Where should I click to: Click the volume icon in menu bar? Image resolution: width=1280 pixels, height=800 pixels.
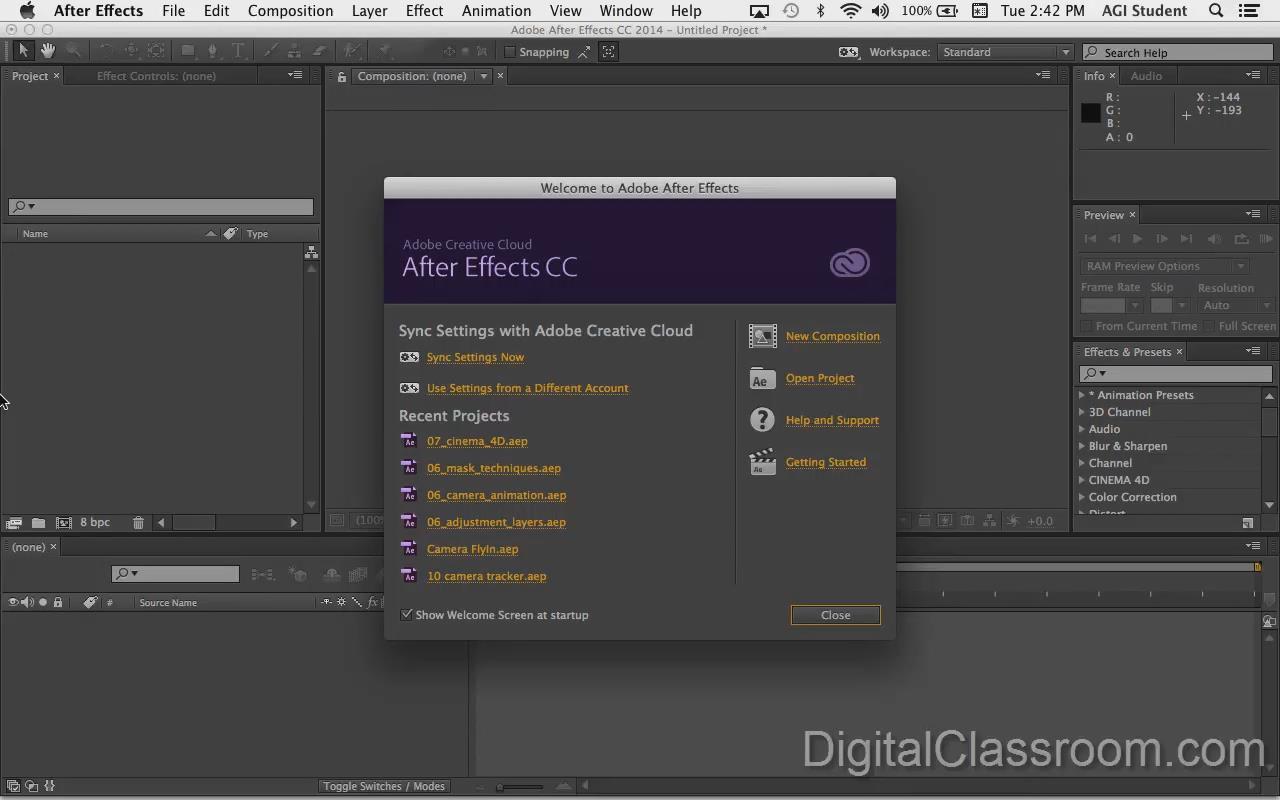[x=880, y=11]
